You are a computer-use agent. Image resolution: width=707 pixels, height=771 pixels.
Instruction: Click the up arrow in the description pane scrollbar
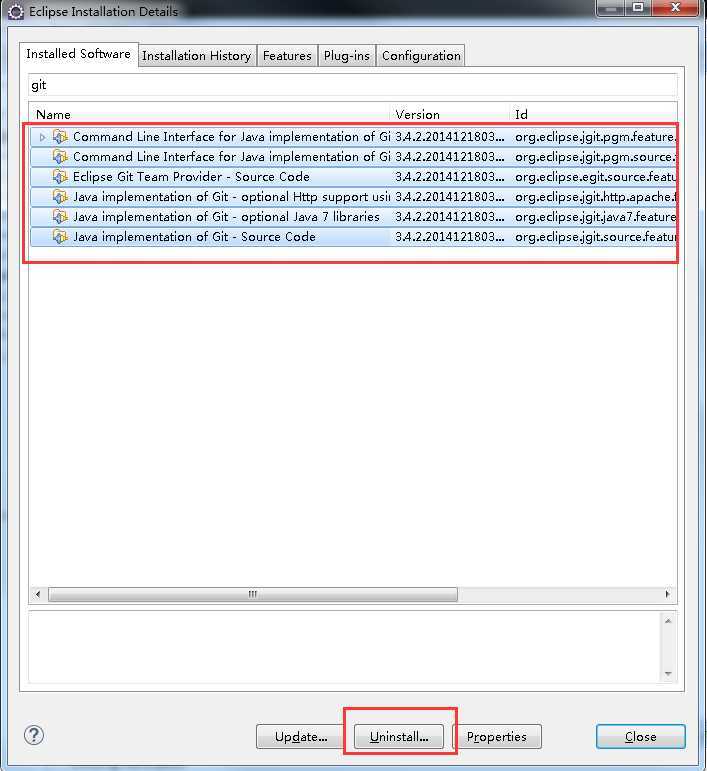click(668, 621)
